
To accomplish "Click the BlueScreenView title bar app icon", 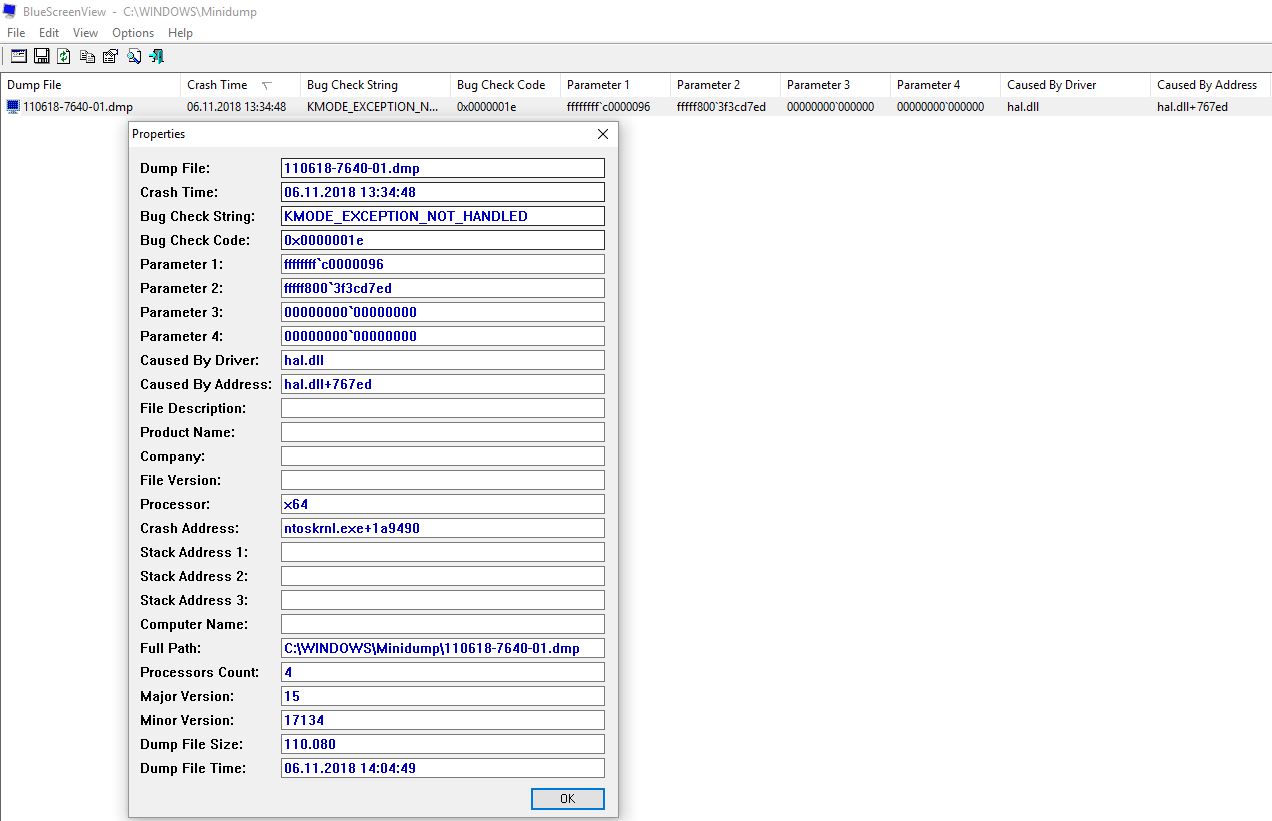I will pyautogui.click(x=10, y=11).
